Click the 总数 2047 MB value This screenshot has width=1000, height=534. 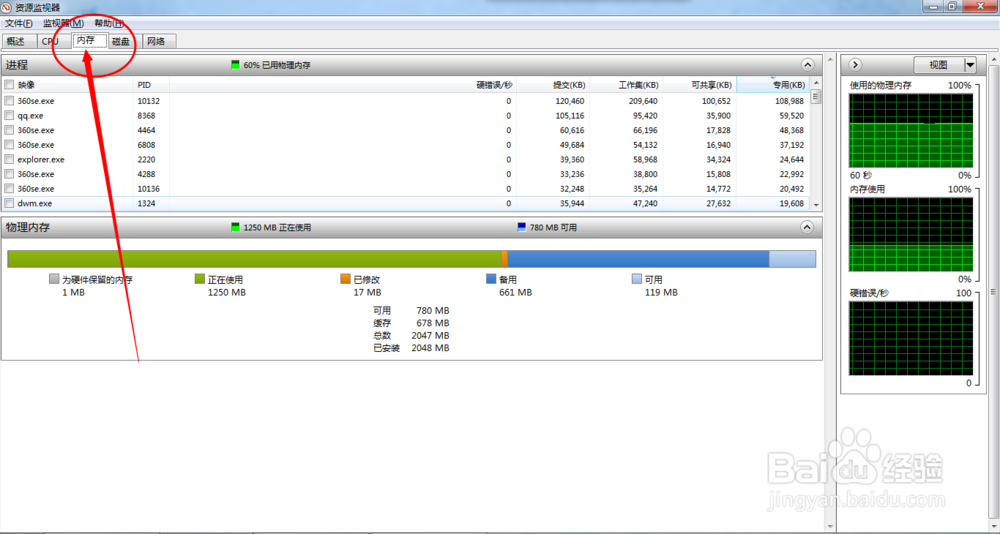coord(430,335)
